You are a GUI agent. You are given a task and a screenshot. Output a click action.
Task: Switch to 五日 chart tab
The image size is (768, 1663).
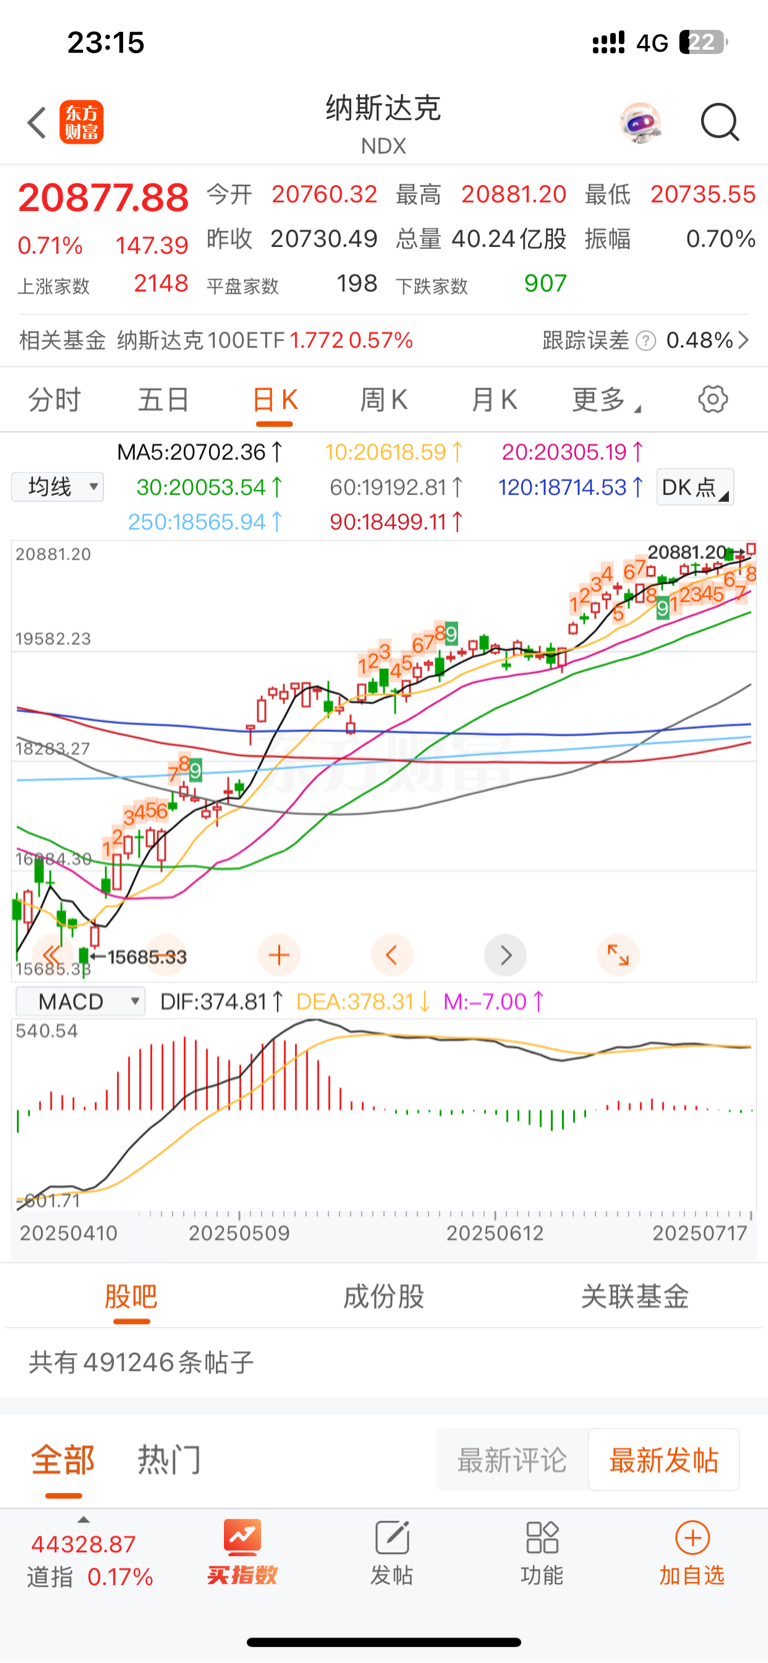coord(164,400)
